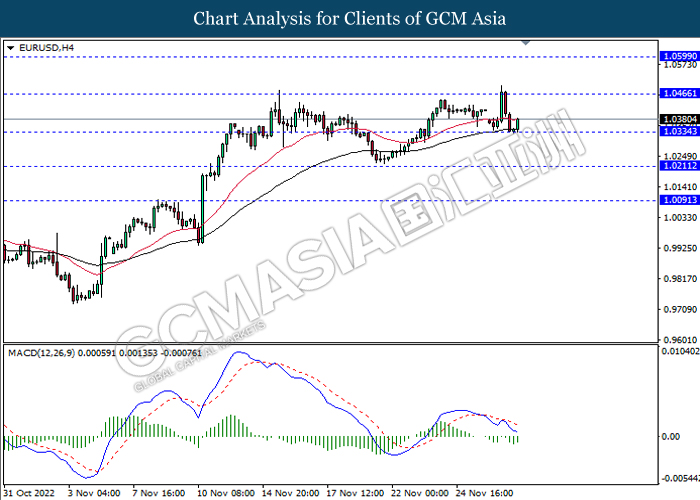
Task: Click the 7 Nov 16:00 time label
Action: 158,493
